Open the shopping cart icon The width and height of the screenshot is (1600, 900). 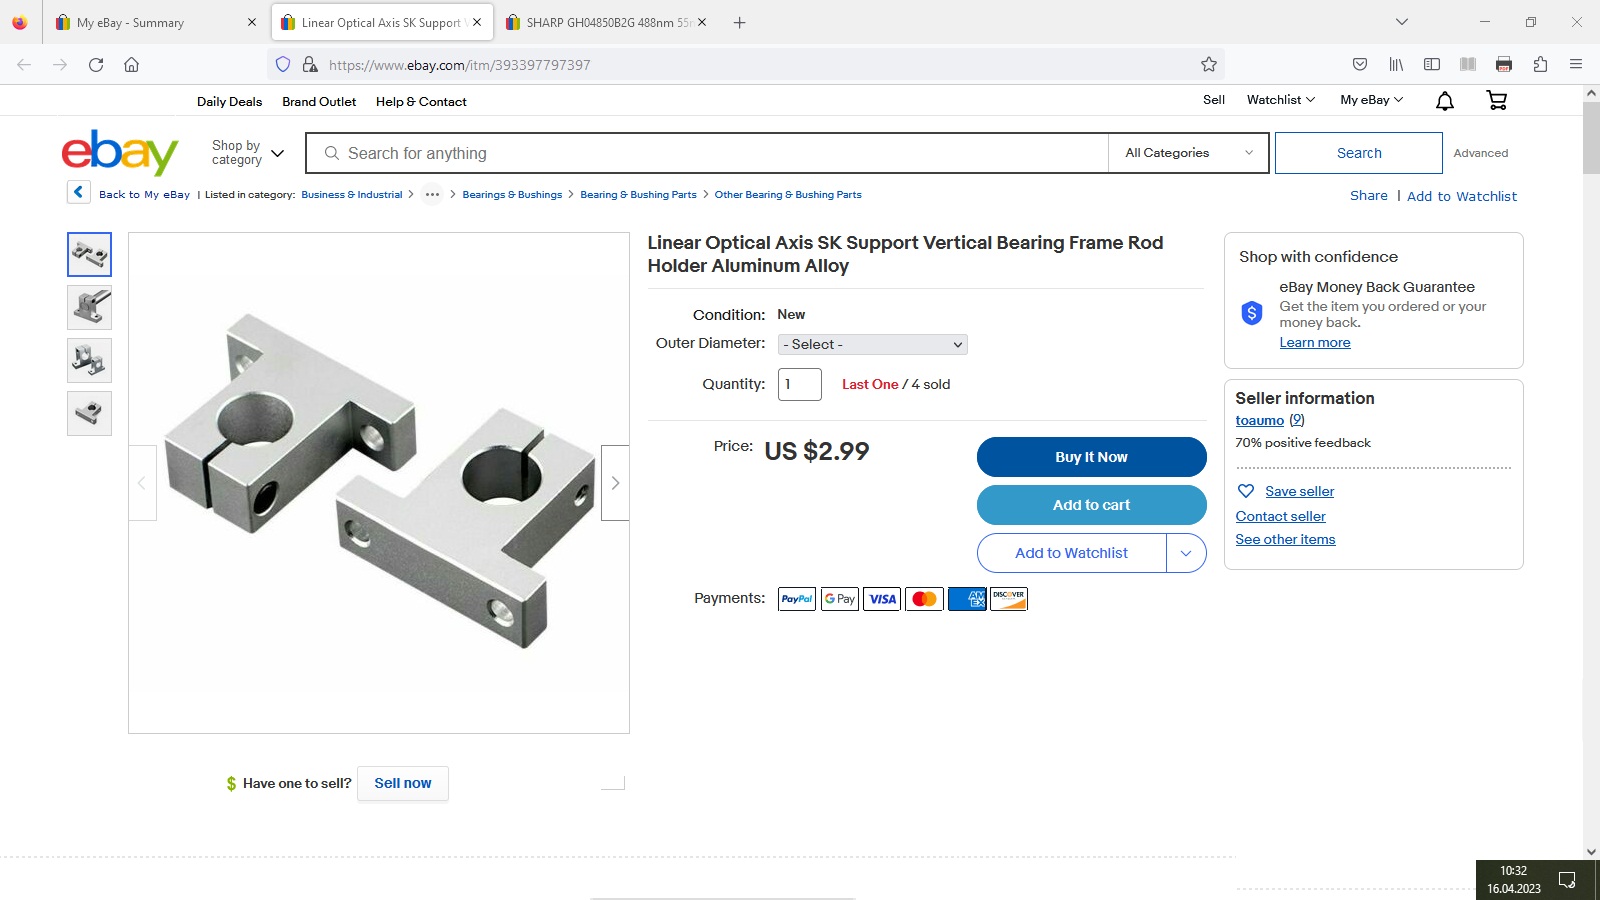coord(1497,100)
